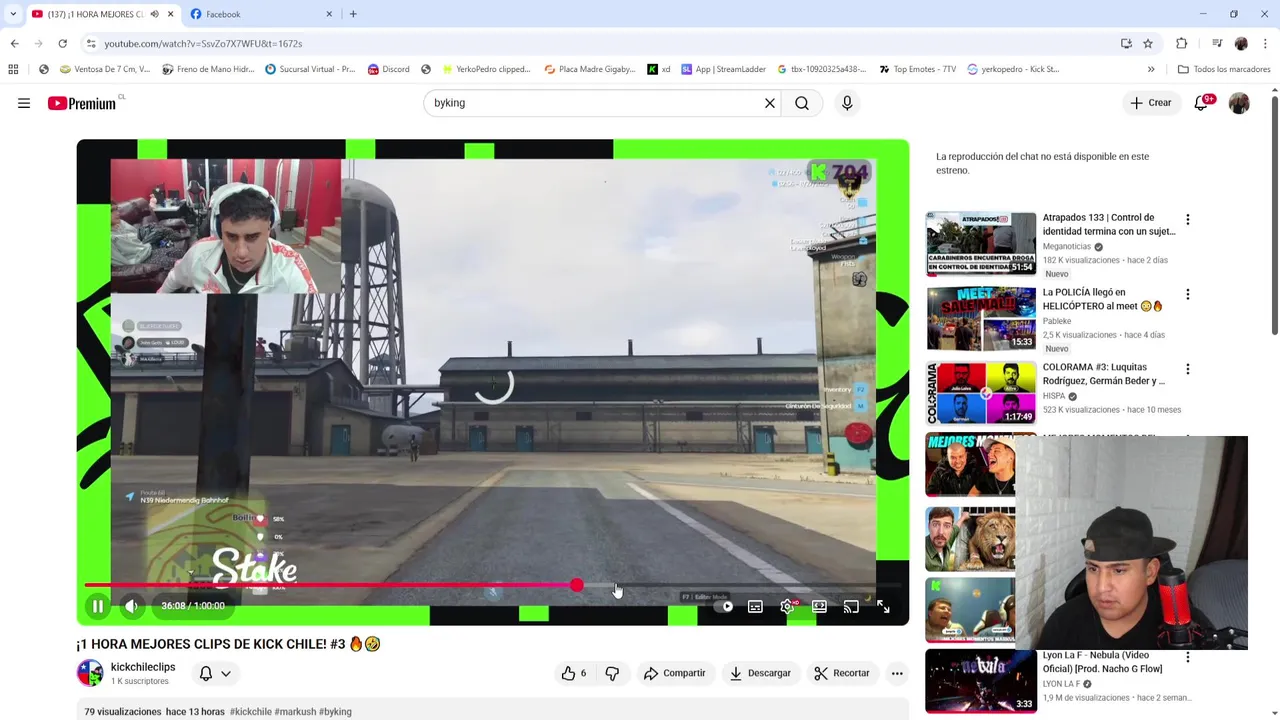Cast video to a TV
1280x720 pixels.
(x=851, y=606)
